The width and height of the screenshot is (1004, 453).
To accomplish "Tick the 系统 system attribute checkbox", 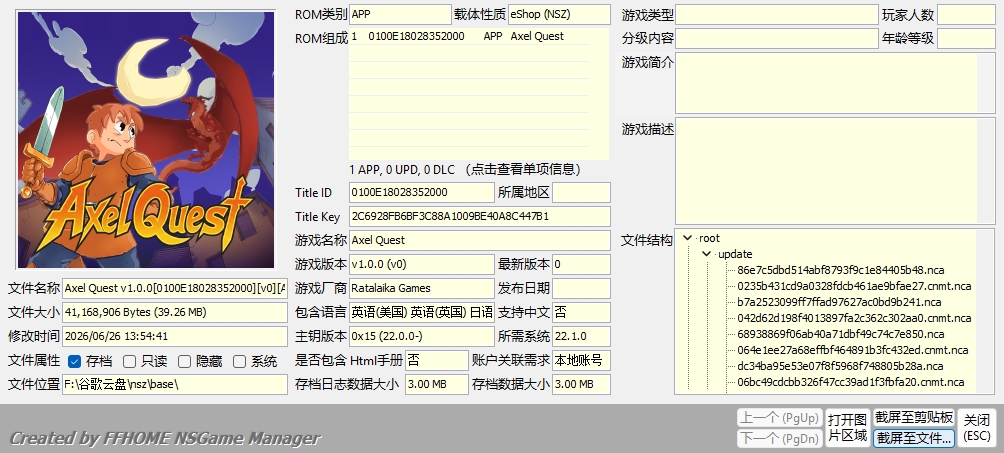I will tap(239, 361).
